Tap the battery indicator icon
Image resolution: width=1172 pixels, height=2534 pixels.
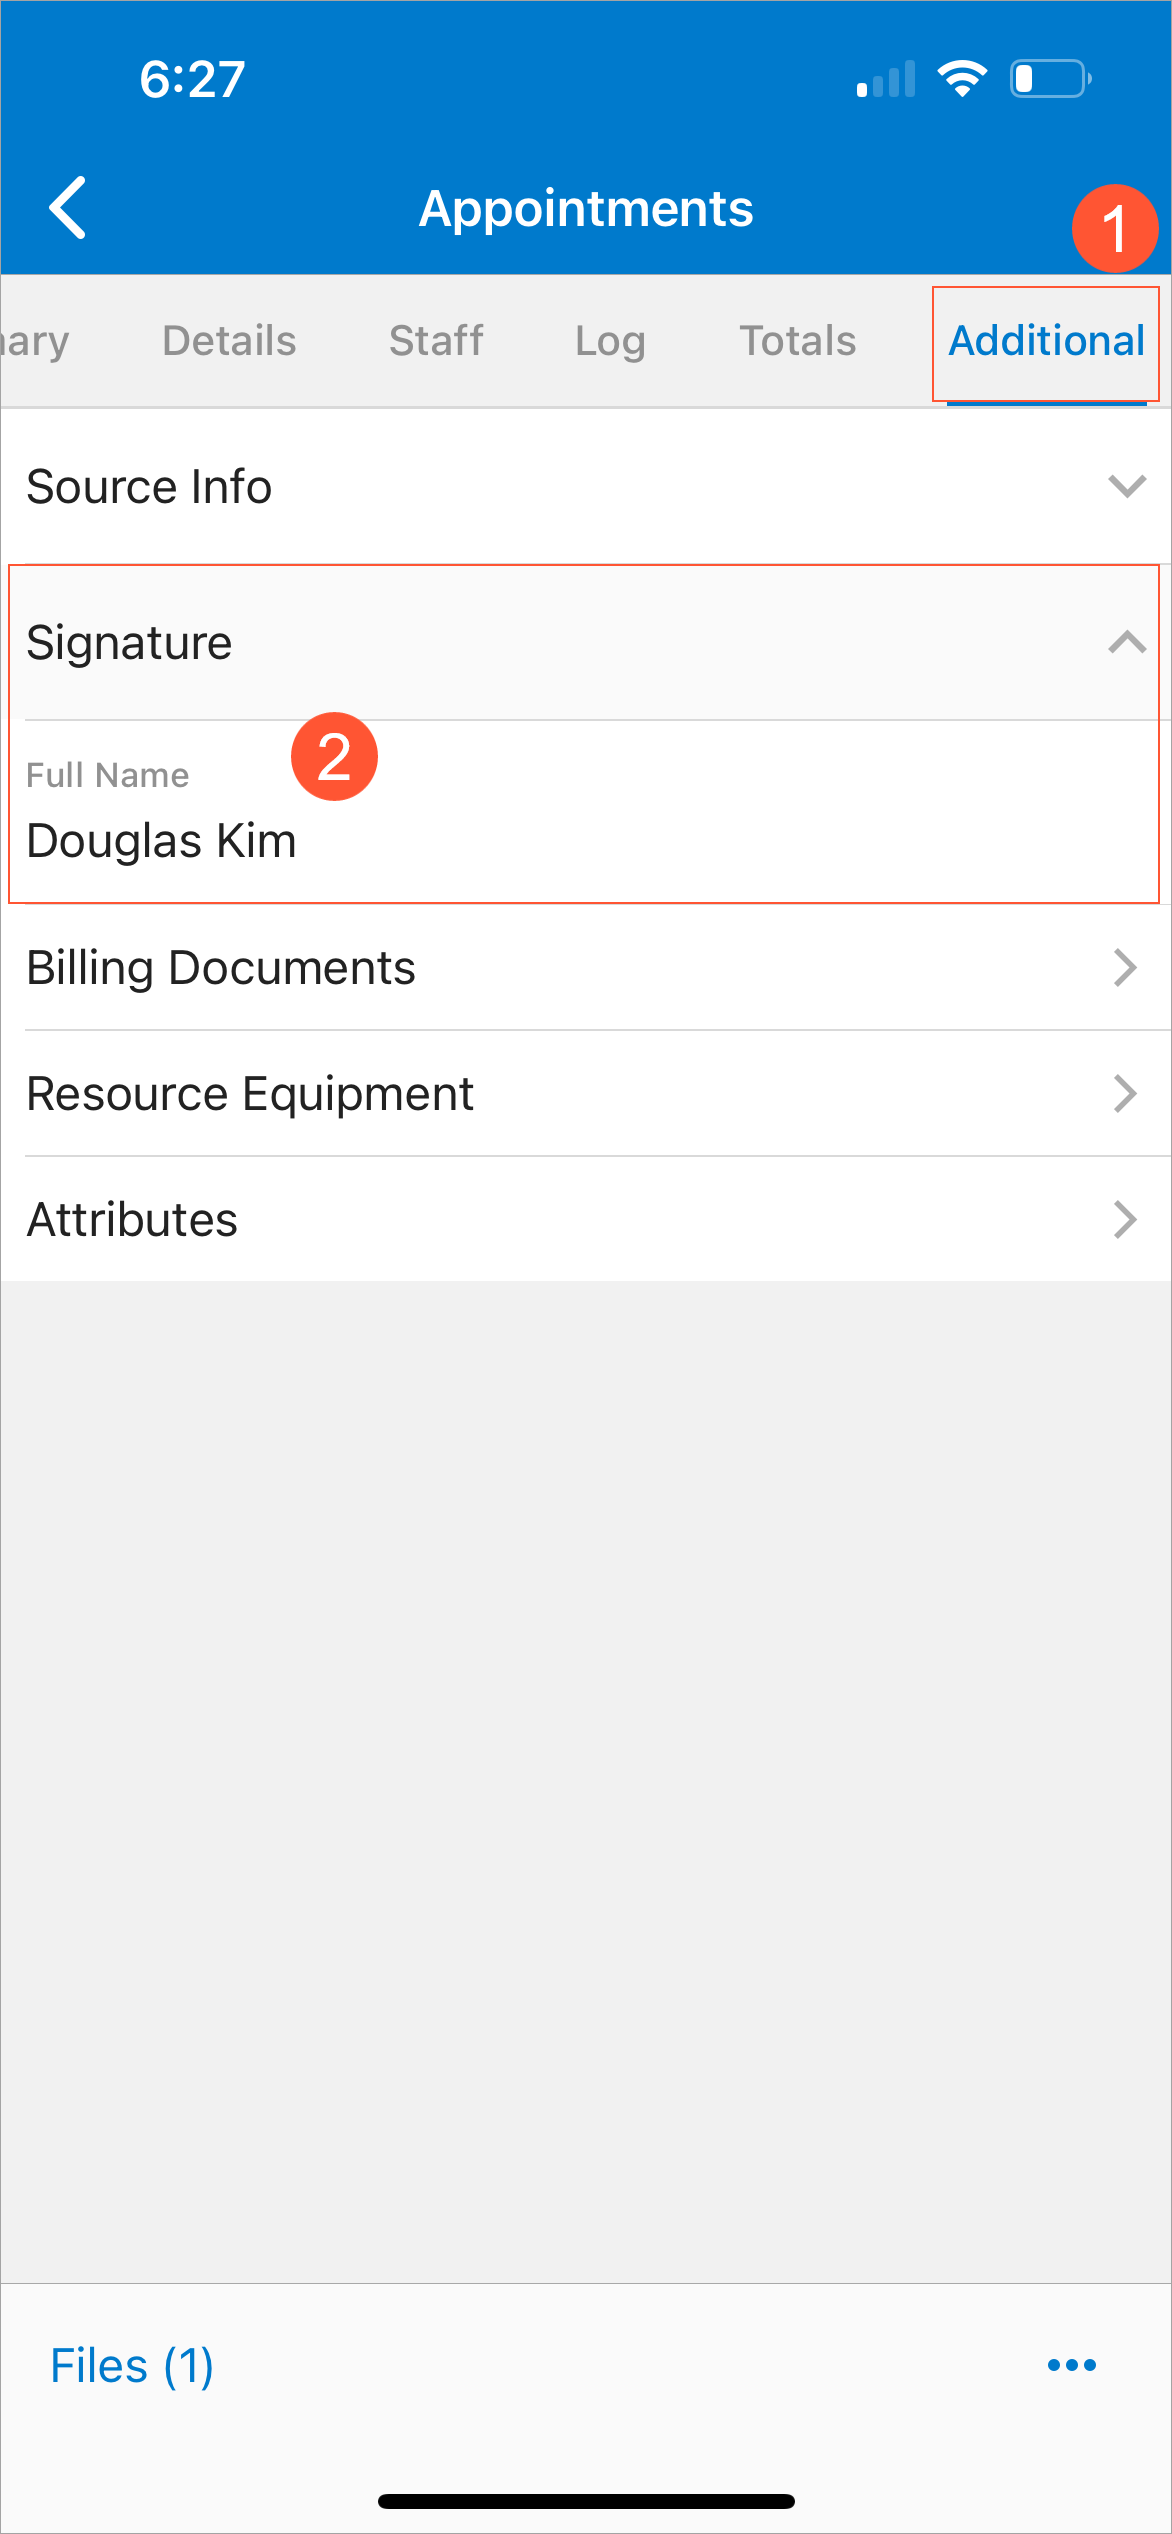[1049, 79]
